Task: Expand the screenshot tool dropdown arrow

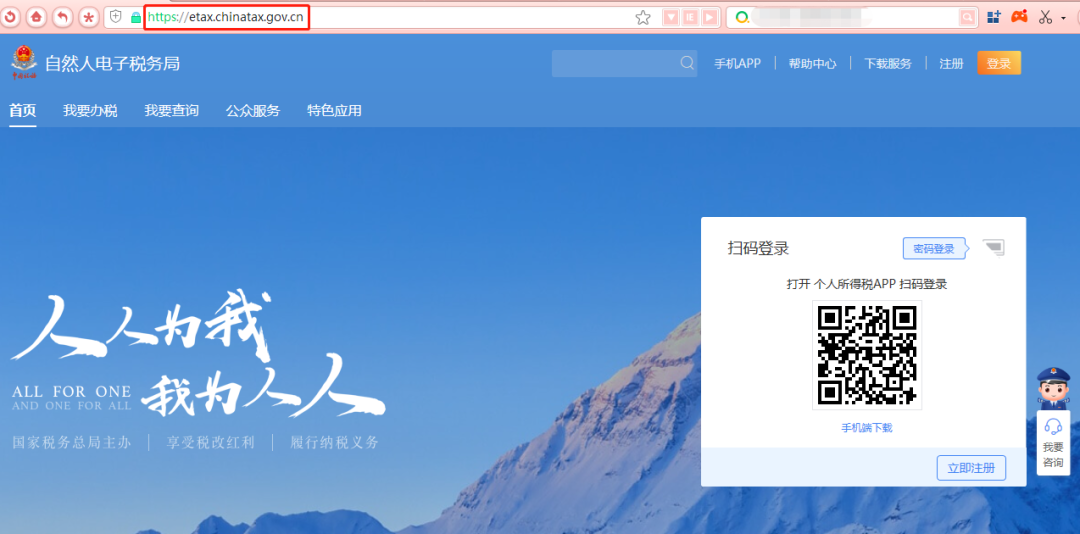Action: coord(1063,19)
